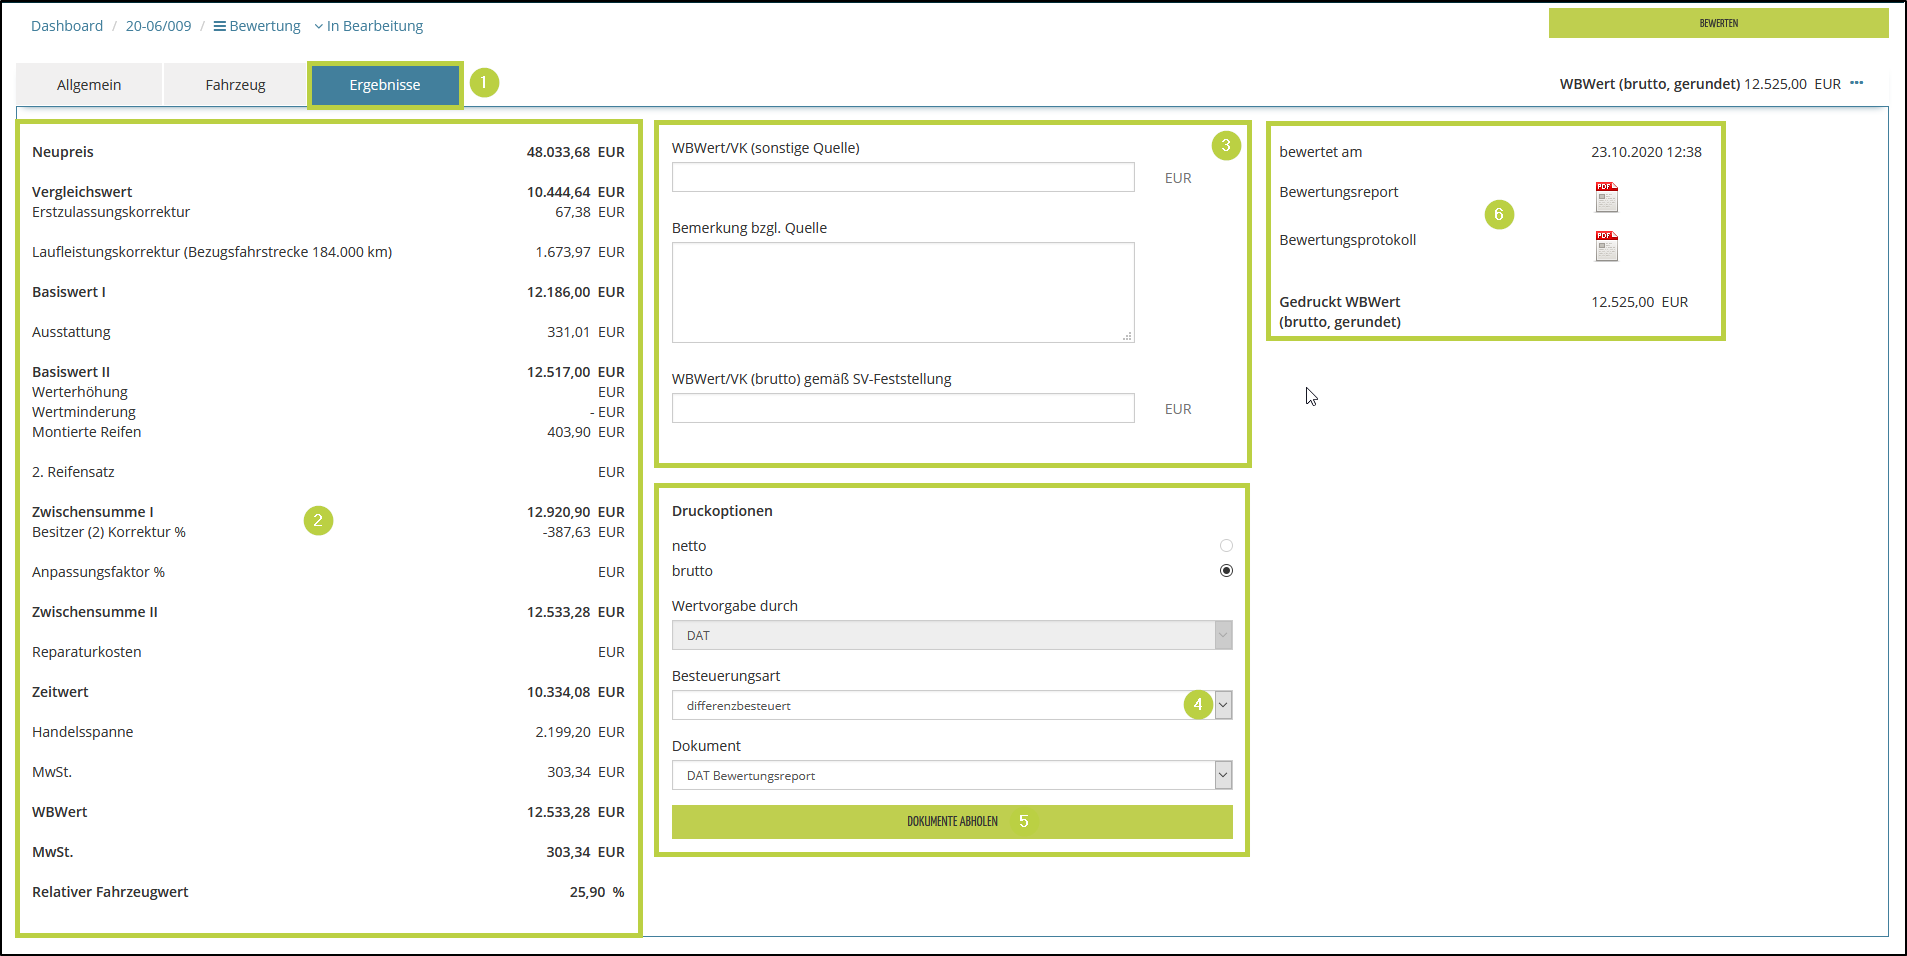Expand the Besteuerungsart dropdown
Screen dimensions: 1907x956
click(1223, 705)
